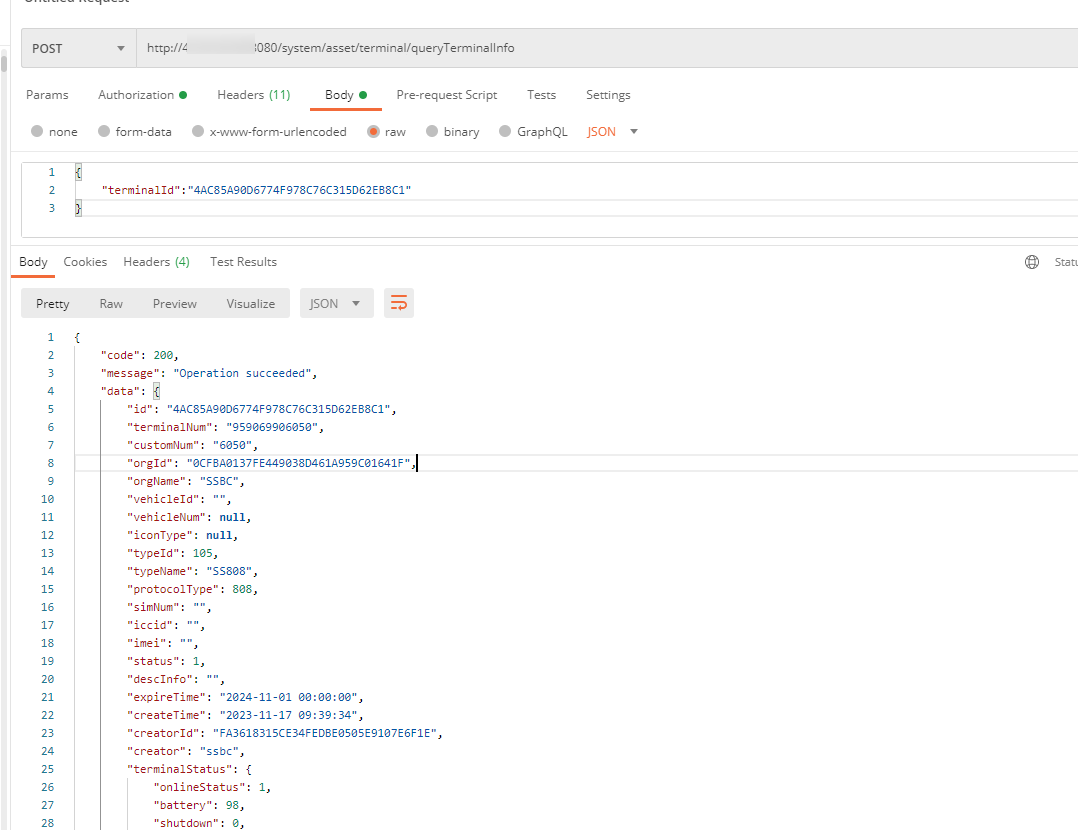Select the none body radio button
This screenshot has height=830, width=1078.
[x=37, y=132]
